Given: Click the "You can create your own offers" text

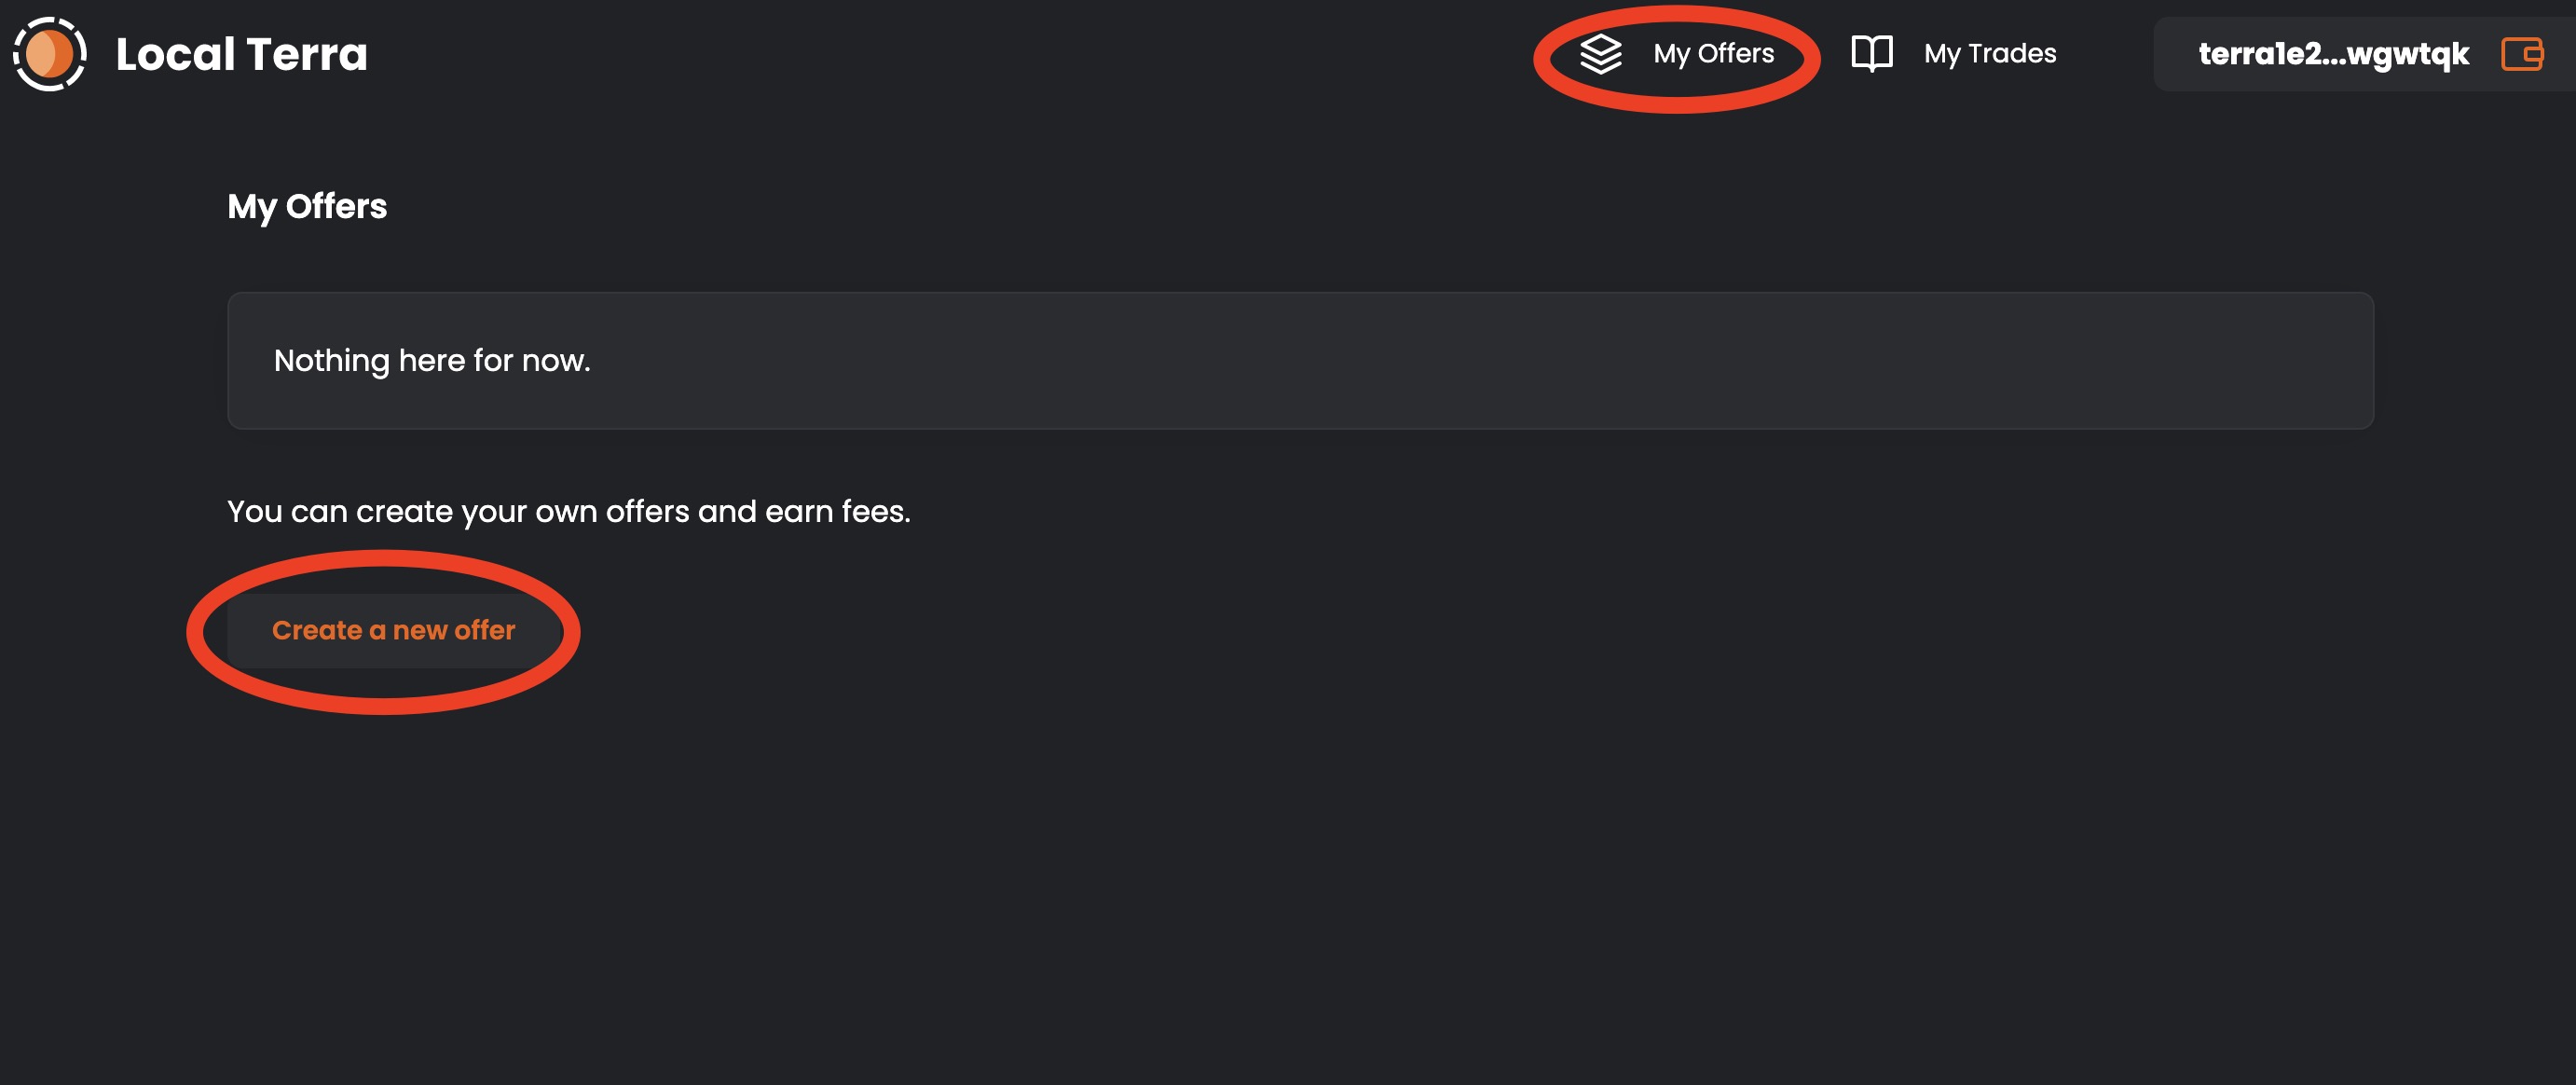Looking at the screenshot, I should click(568, 512).
